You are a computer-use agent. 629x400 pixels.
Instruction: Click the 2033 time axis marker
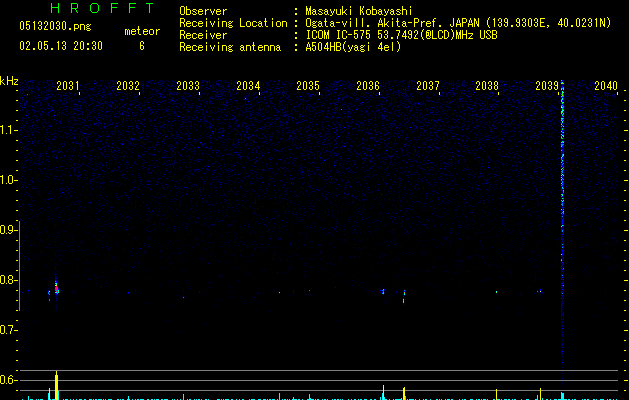(x=188, y=86)
